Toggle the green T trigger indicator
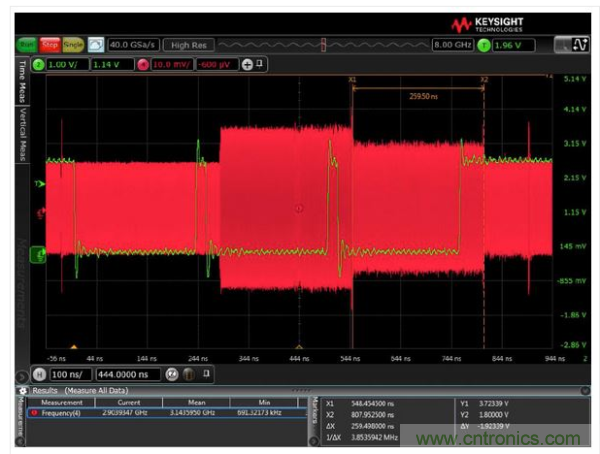The height and width of the screenshot is (454, 600). (484, 45)
